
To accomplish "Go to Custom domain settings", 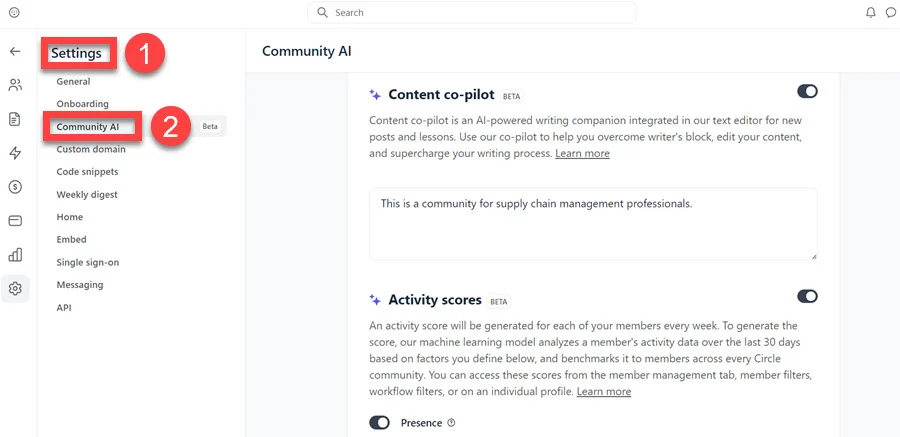I will tap(91, 150).
